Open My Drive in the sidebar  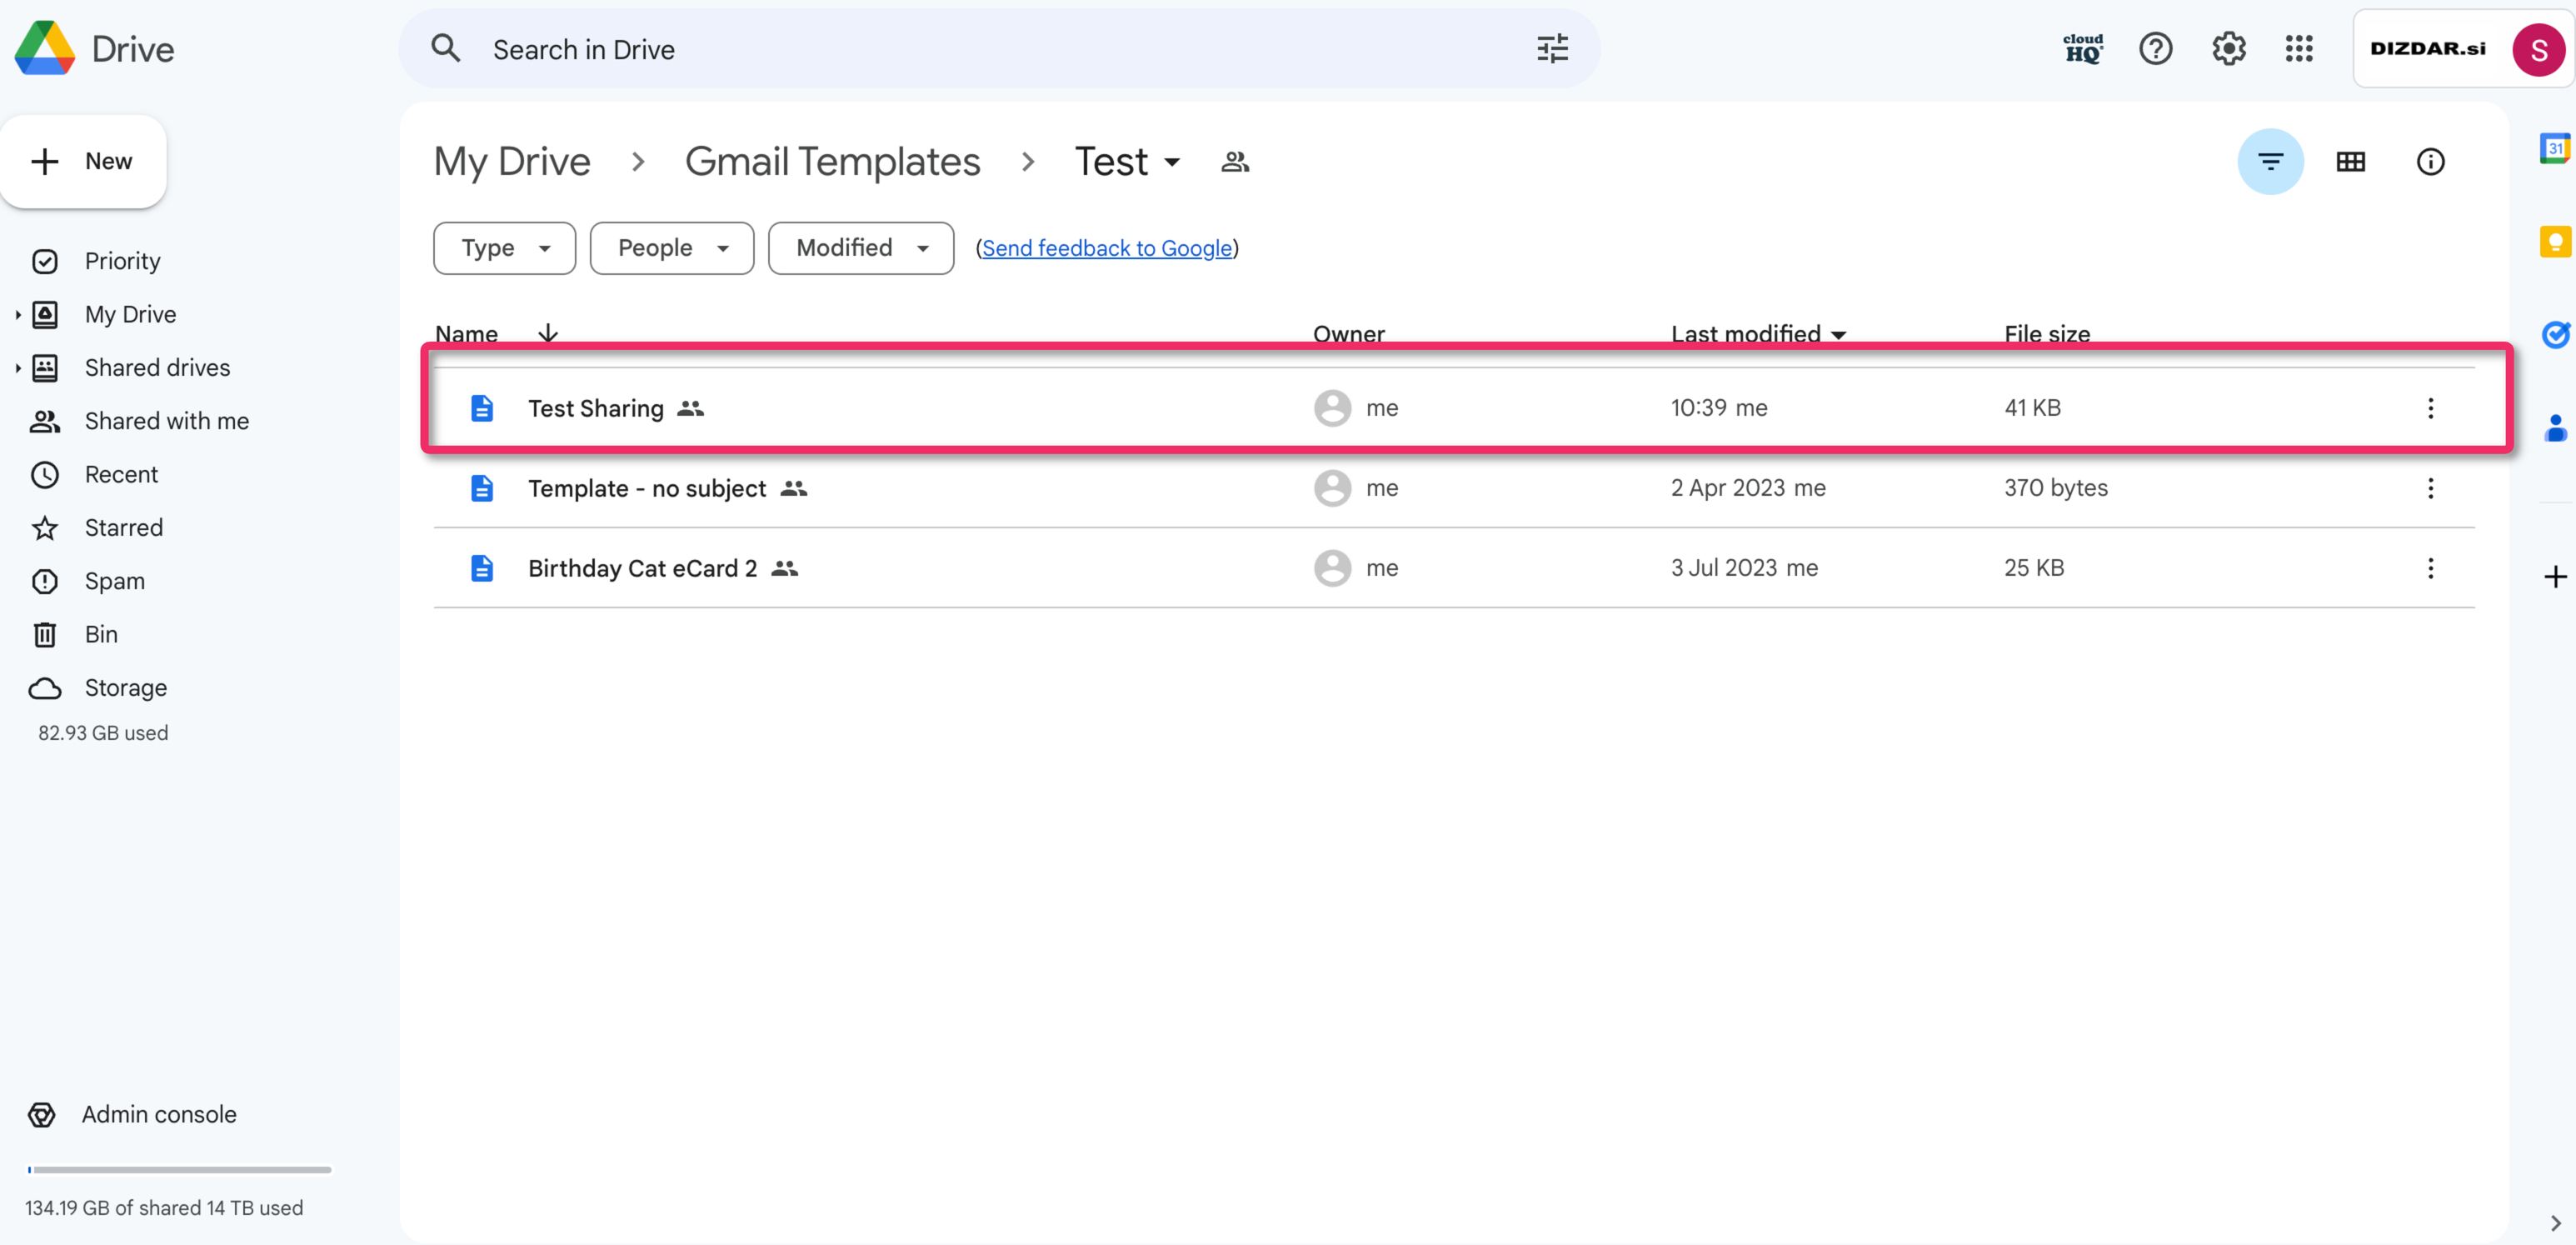[130, 314]
